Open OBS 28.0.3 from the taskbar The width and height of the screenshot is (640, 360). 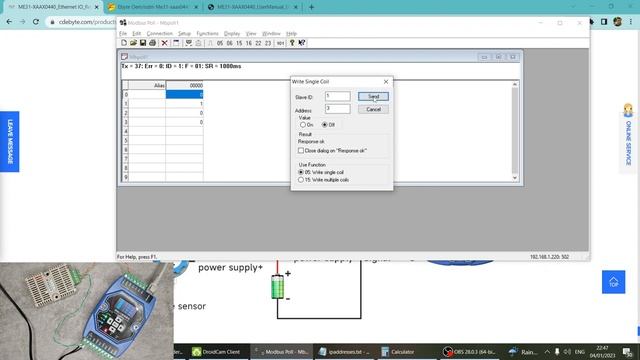[469, 352]
